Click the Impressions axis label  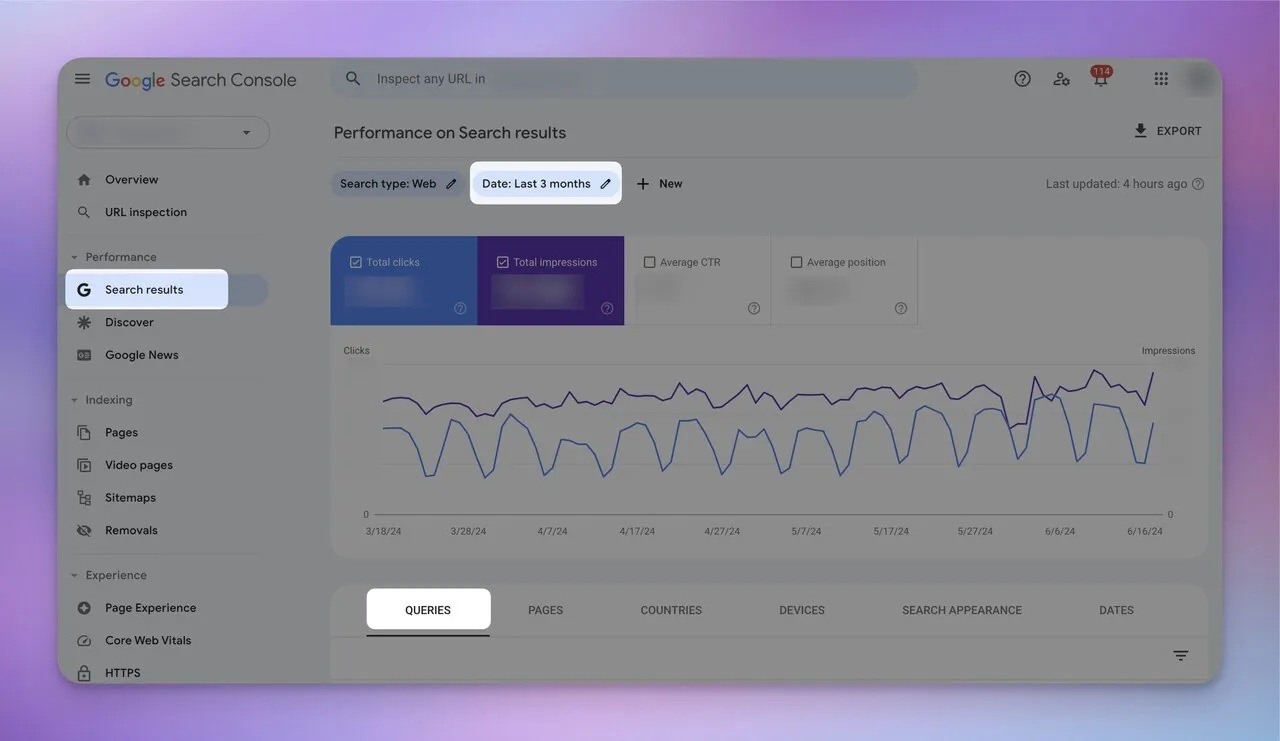1168,351
